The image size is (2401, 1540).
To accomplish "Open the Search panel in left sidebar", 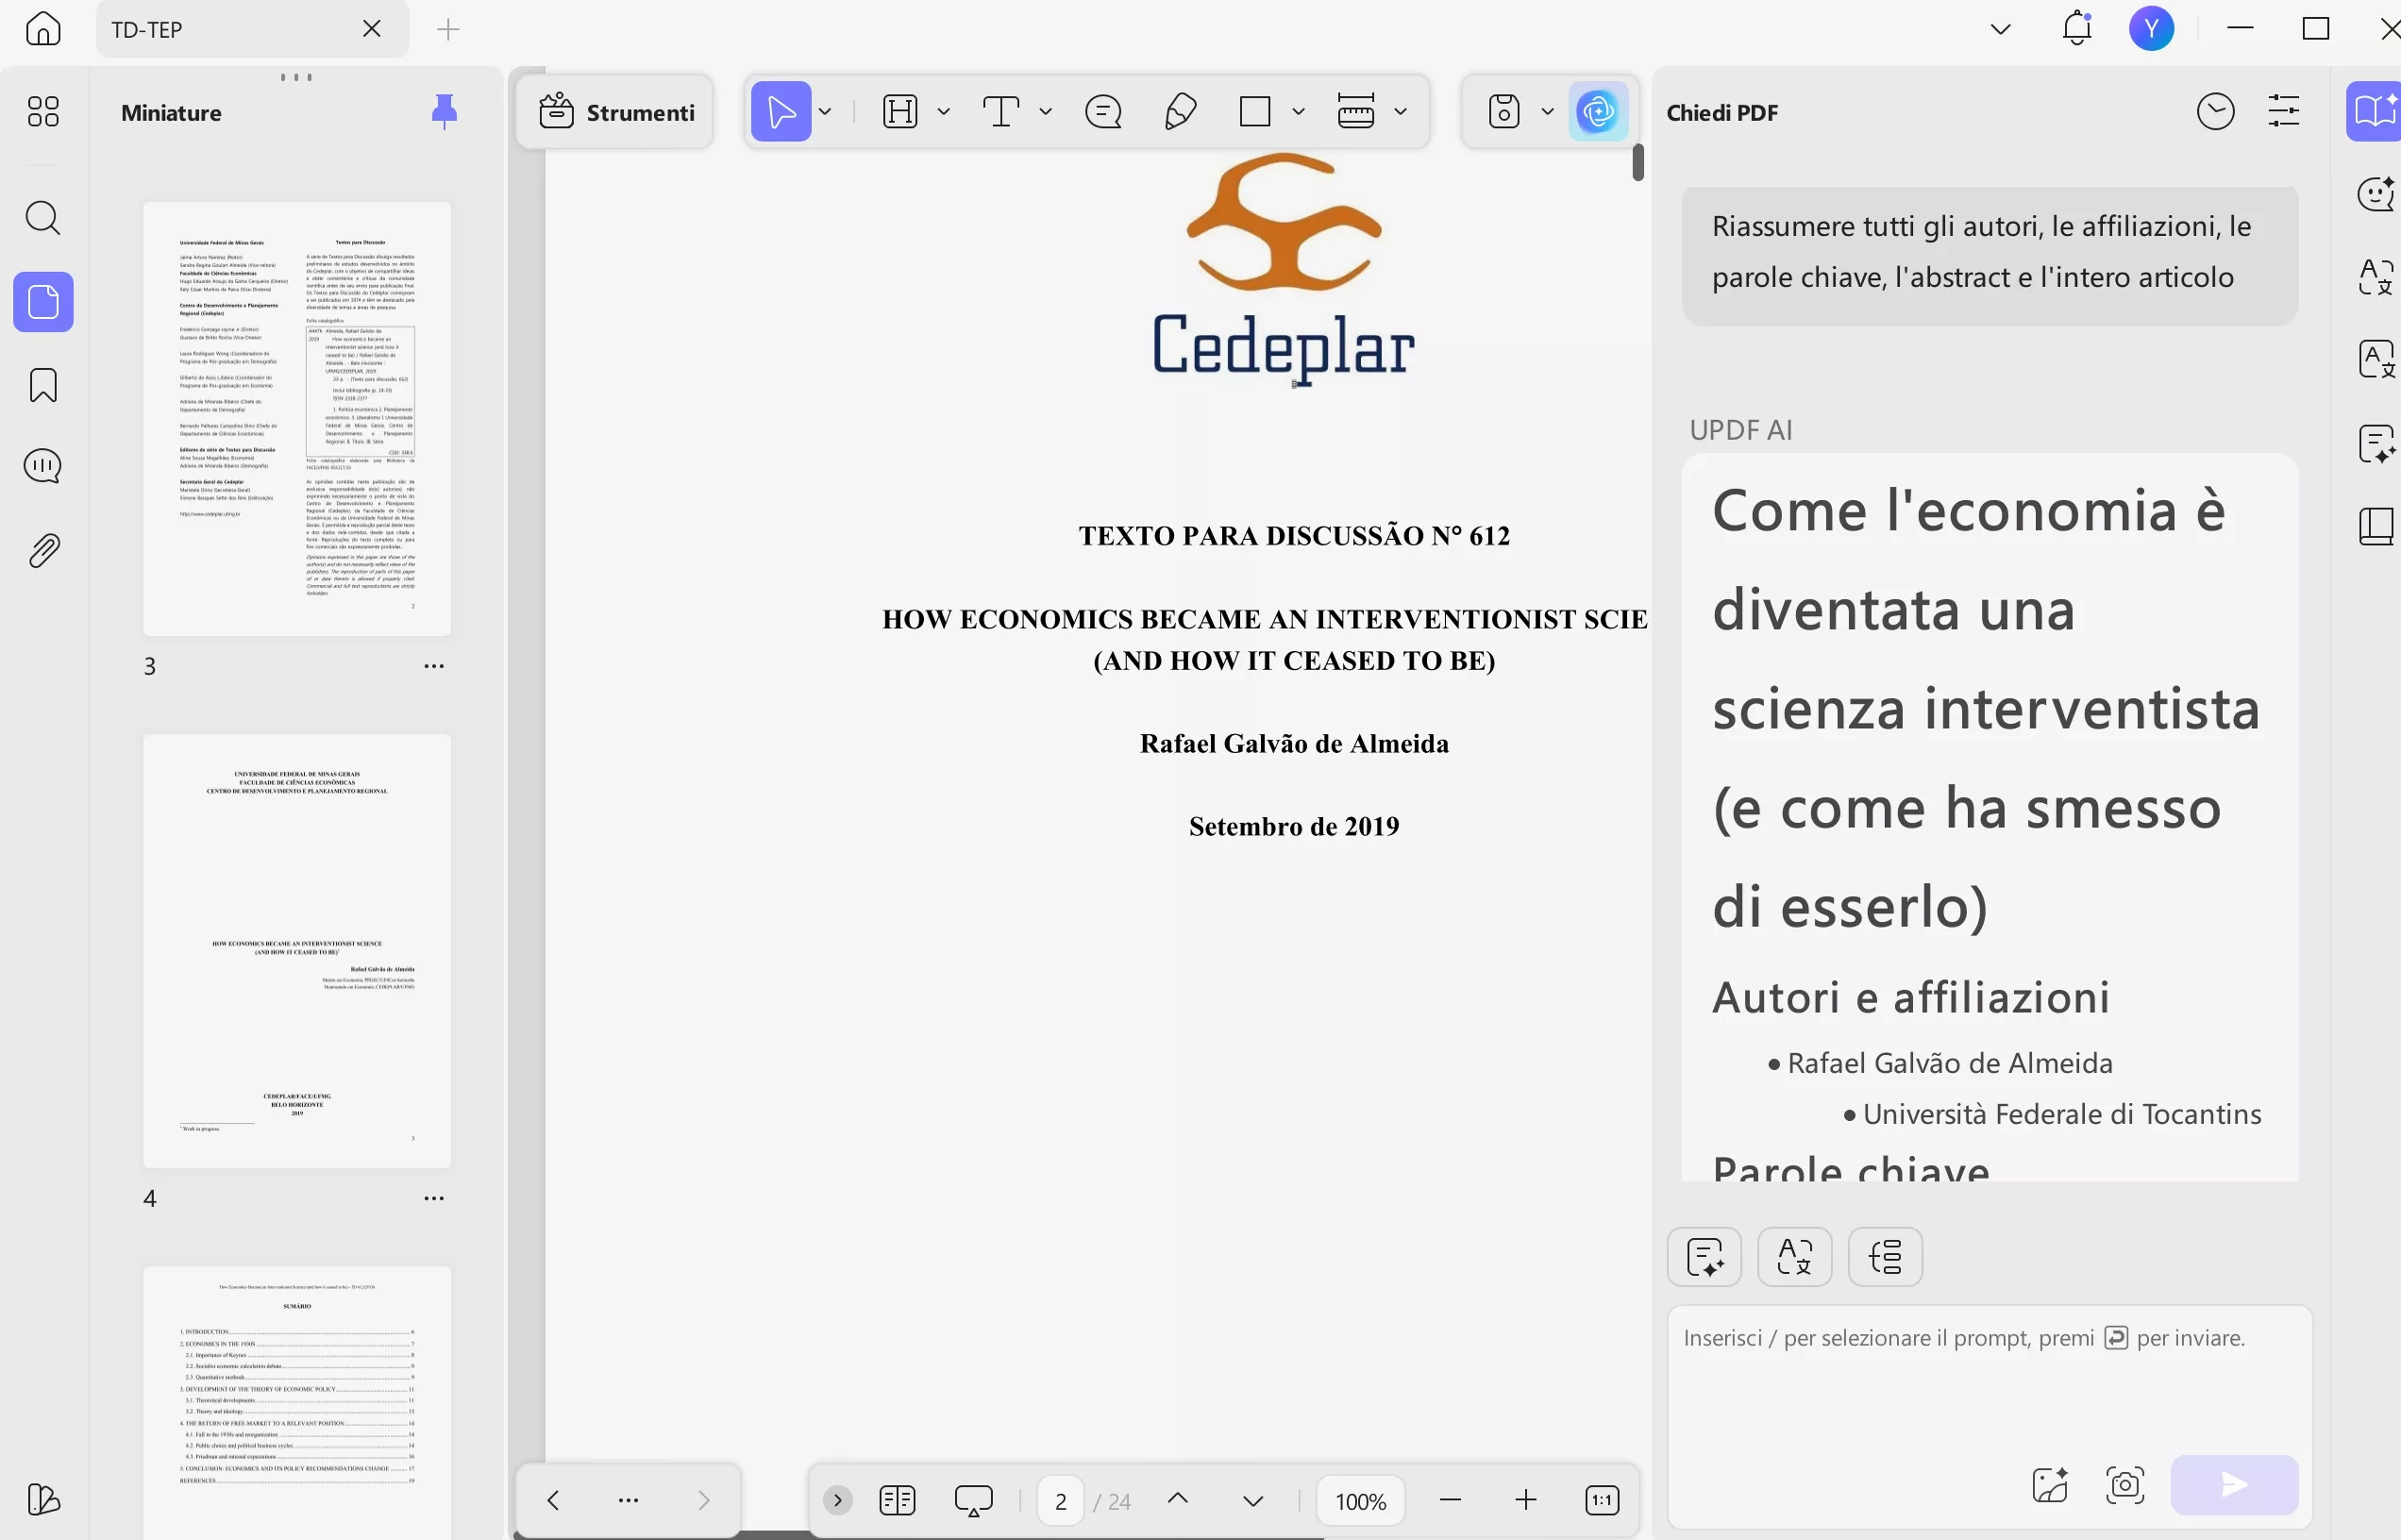I will [x=43, y=218].
